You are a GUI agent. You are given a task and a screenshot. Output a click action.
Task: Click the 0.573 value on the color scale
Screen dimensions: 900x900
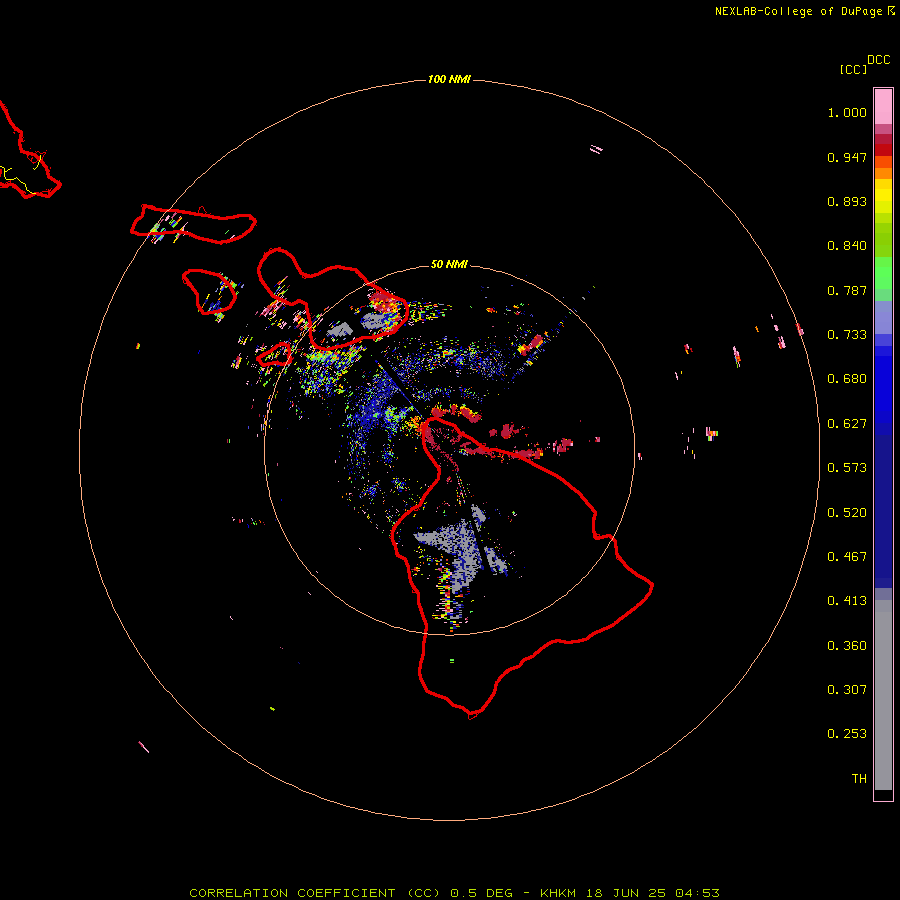(x=847, y=468)
